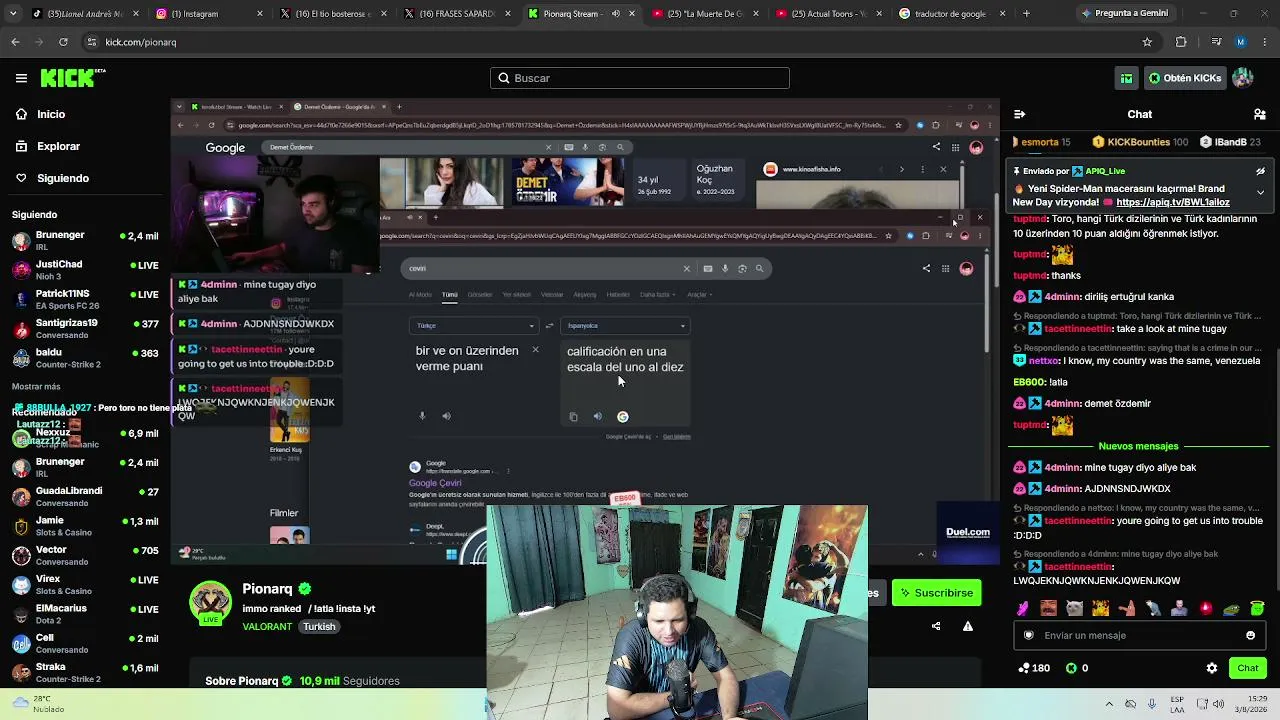Open the emote picker in the message box
The image size is (1280, 720).
tap(1250, 635)
